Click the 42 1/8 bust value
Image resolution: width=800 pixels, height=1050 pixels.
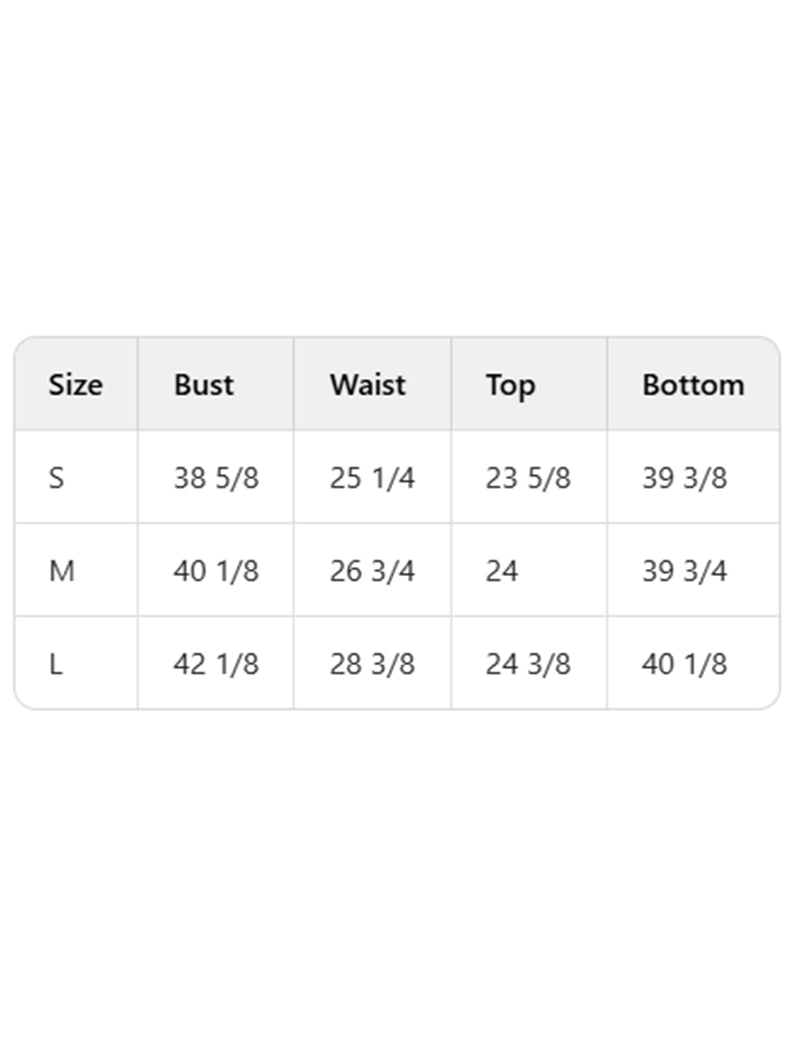216,664
